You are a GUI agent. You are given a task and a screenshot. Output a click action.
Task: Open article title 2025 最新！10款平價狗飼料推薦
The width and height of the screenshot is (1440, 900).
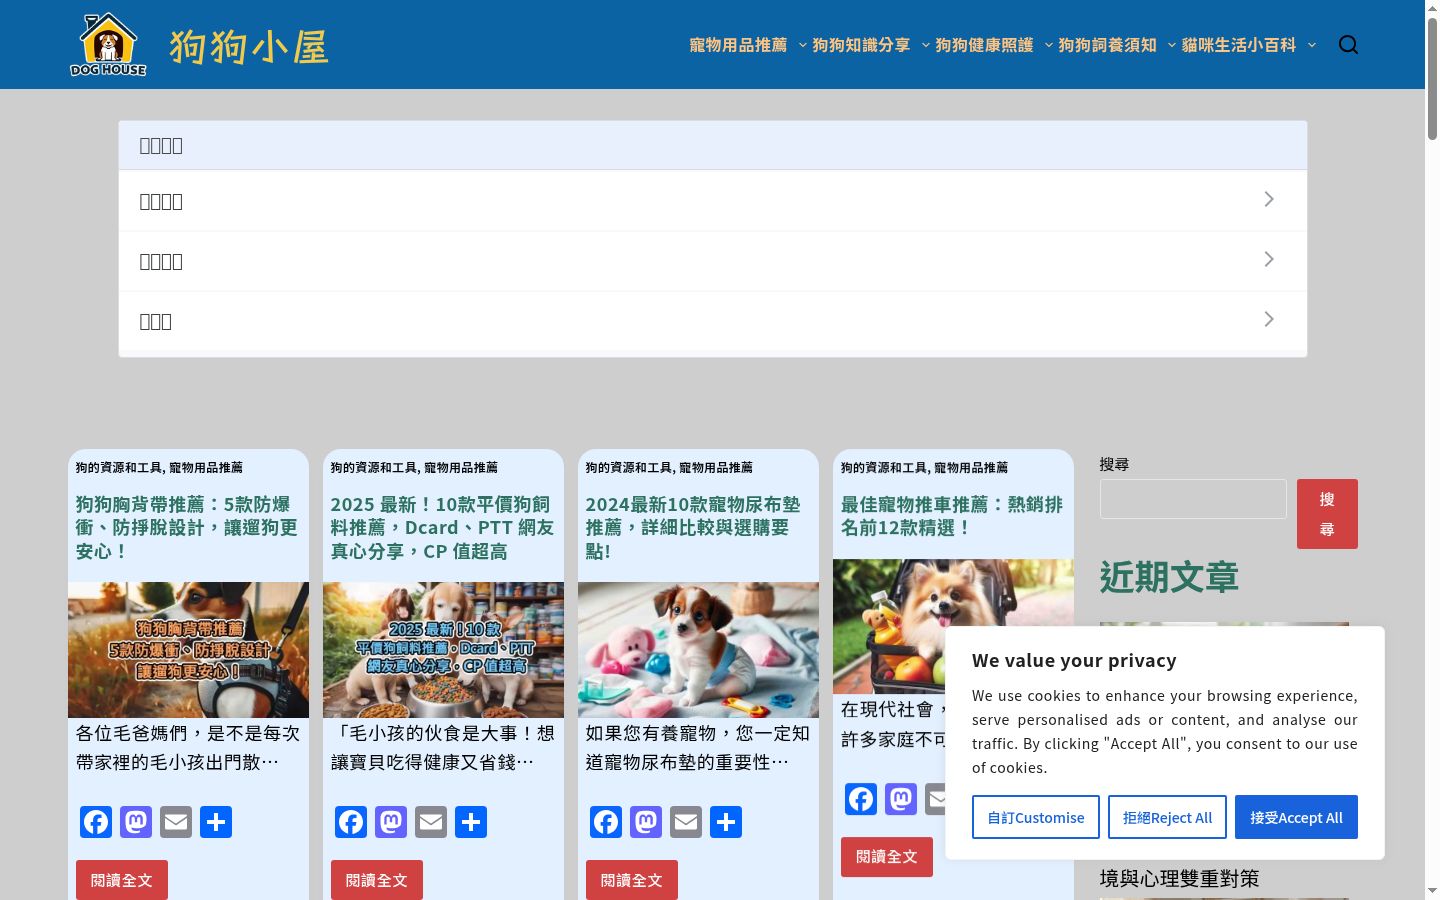[x=442, y=528]
